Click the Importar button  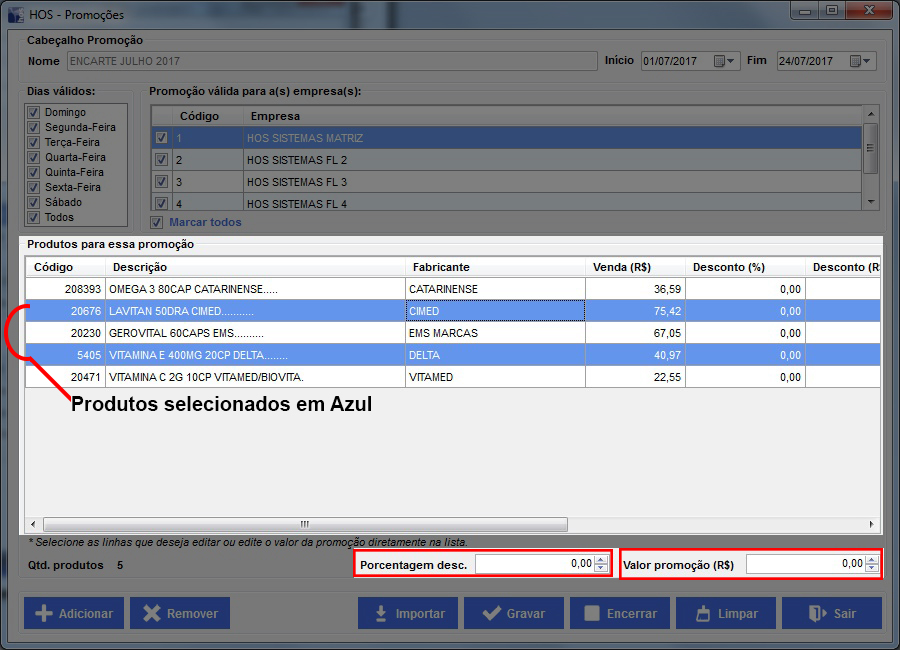(x=408, y=613)
